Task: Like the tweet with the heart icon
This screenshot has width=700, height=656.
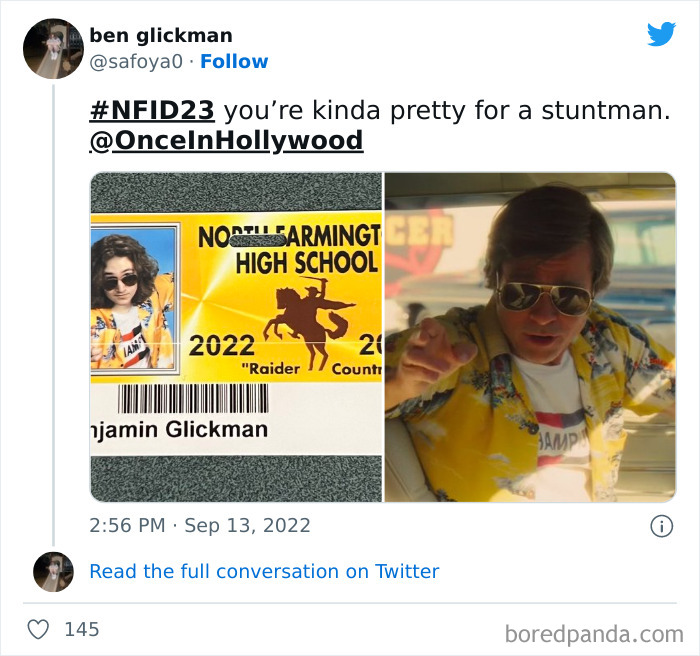Action: click(x=38, y=629)
